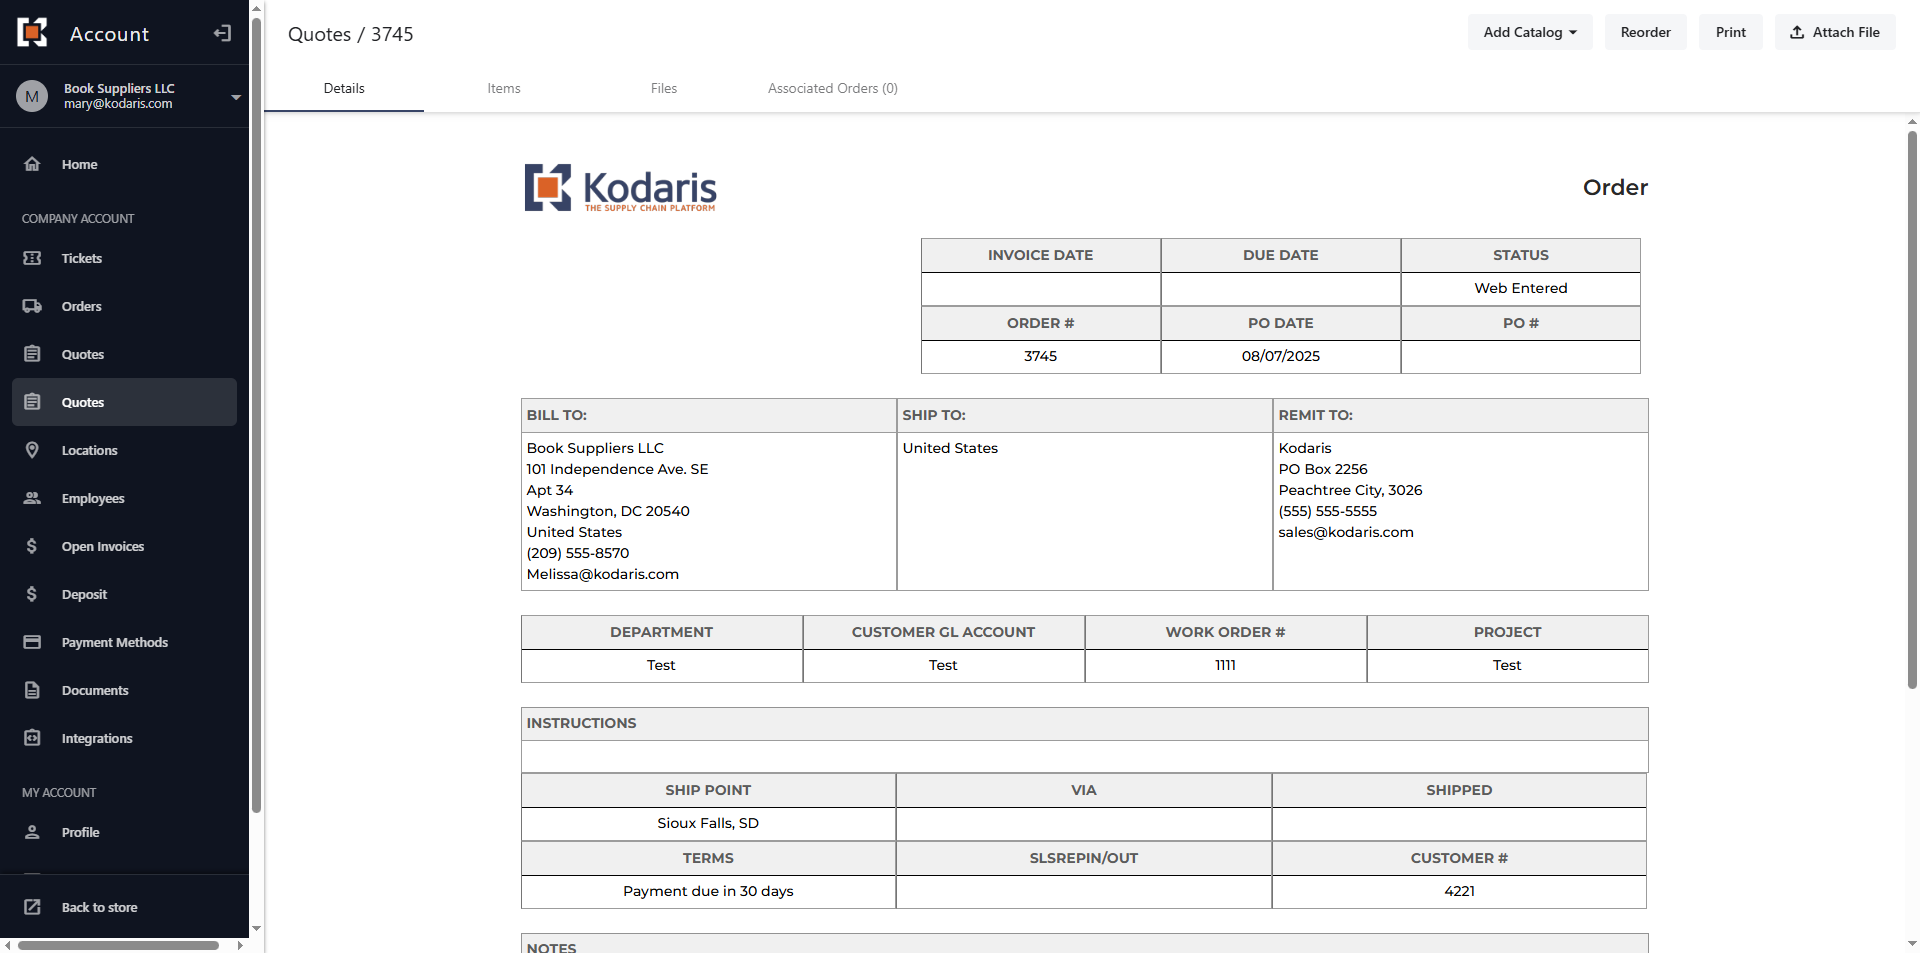Click the Back to store external-link icon

tap(32, 907)
